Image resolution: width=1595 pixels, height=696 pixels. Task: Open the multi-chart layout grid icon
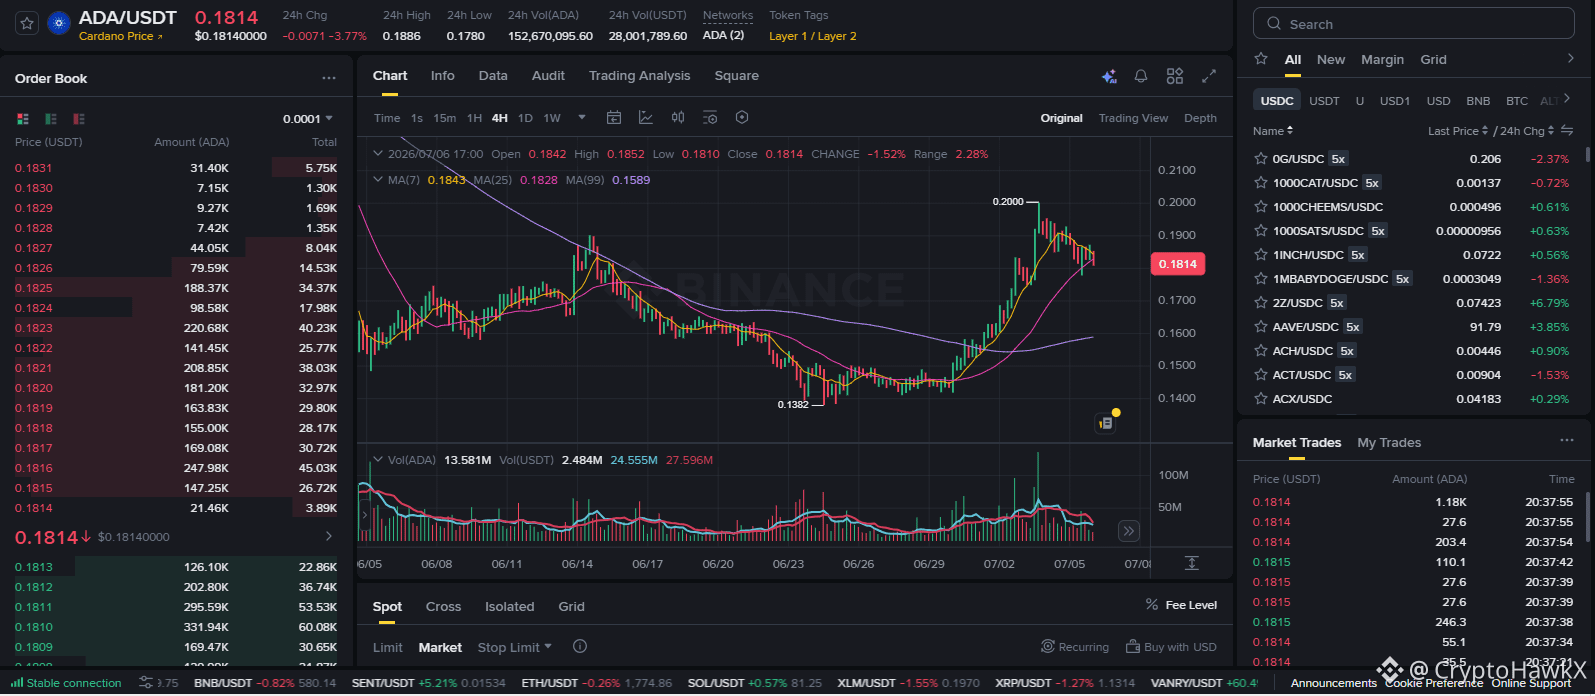[x=1175, y=76]
